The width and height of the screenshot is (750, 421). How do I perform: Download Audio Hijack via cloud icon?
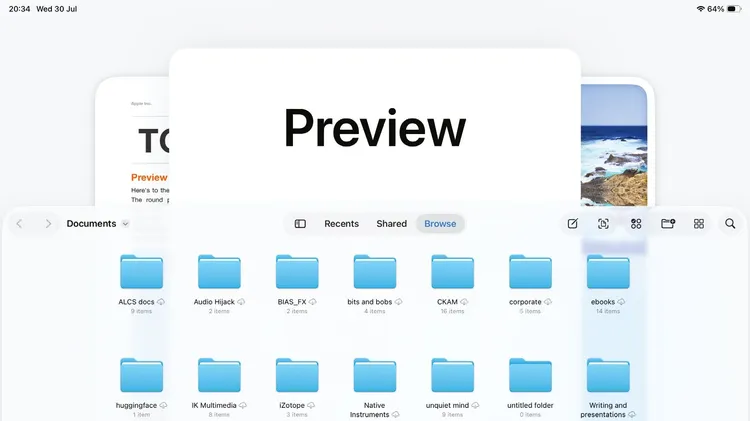(x=241, y=302)
